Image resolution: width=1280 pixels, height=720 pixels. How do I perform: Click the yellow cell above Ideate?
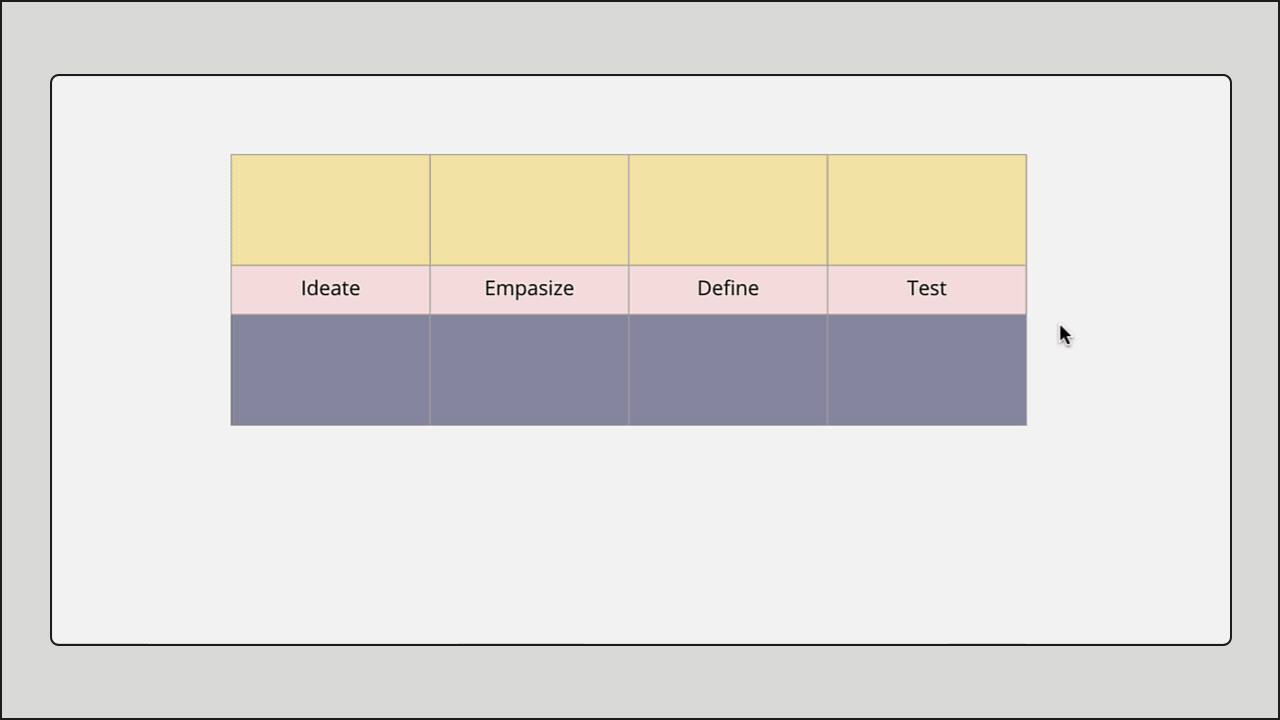point(330,210)
